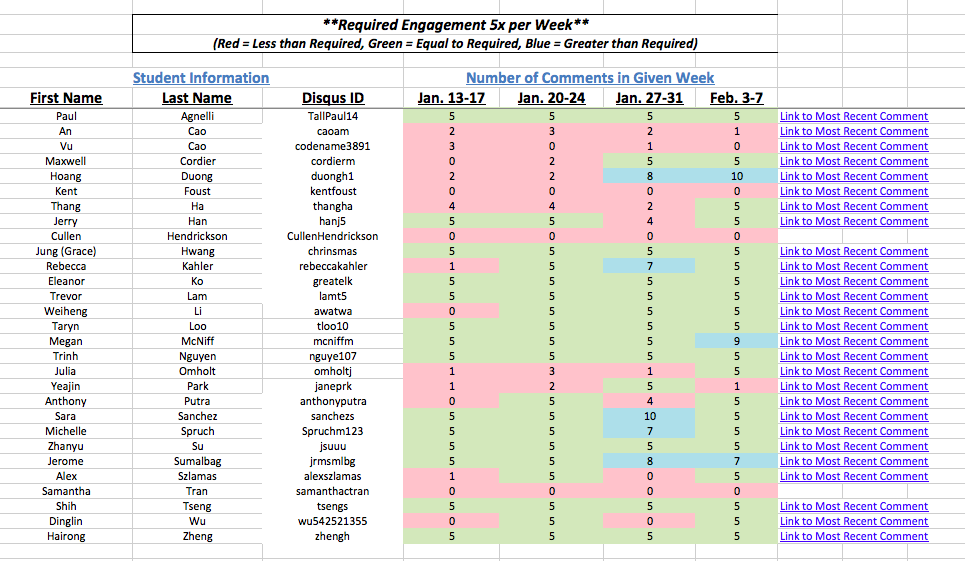Click the Student Information section heading

pos(201,78)
